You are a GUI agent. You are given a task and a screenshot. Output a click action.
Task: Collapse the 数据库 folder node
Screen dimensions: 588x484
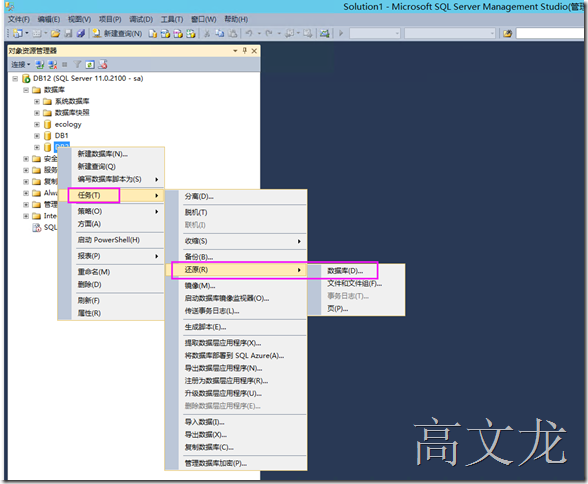click(26, 90)
